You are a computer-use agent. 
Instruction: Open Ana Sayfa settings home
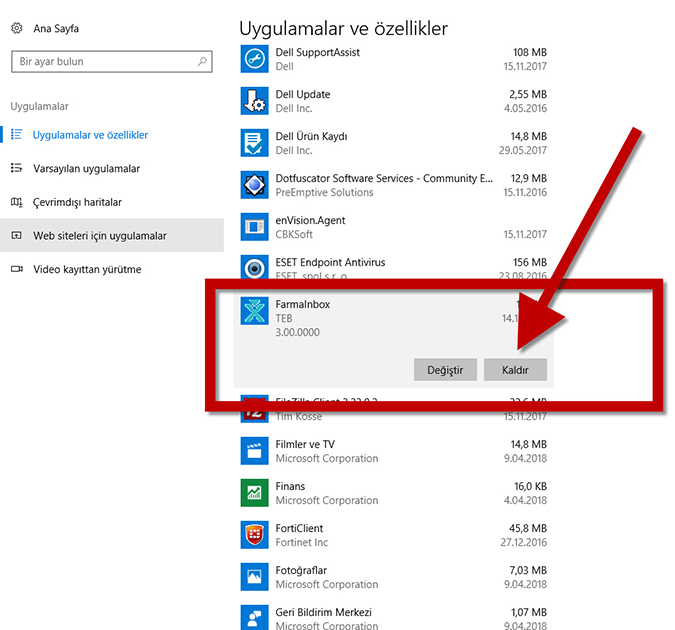(x=56, y=28)
